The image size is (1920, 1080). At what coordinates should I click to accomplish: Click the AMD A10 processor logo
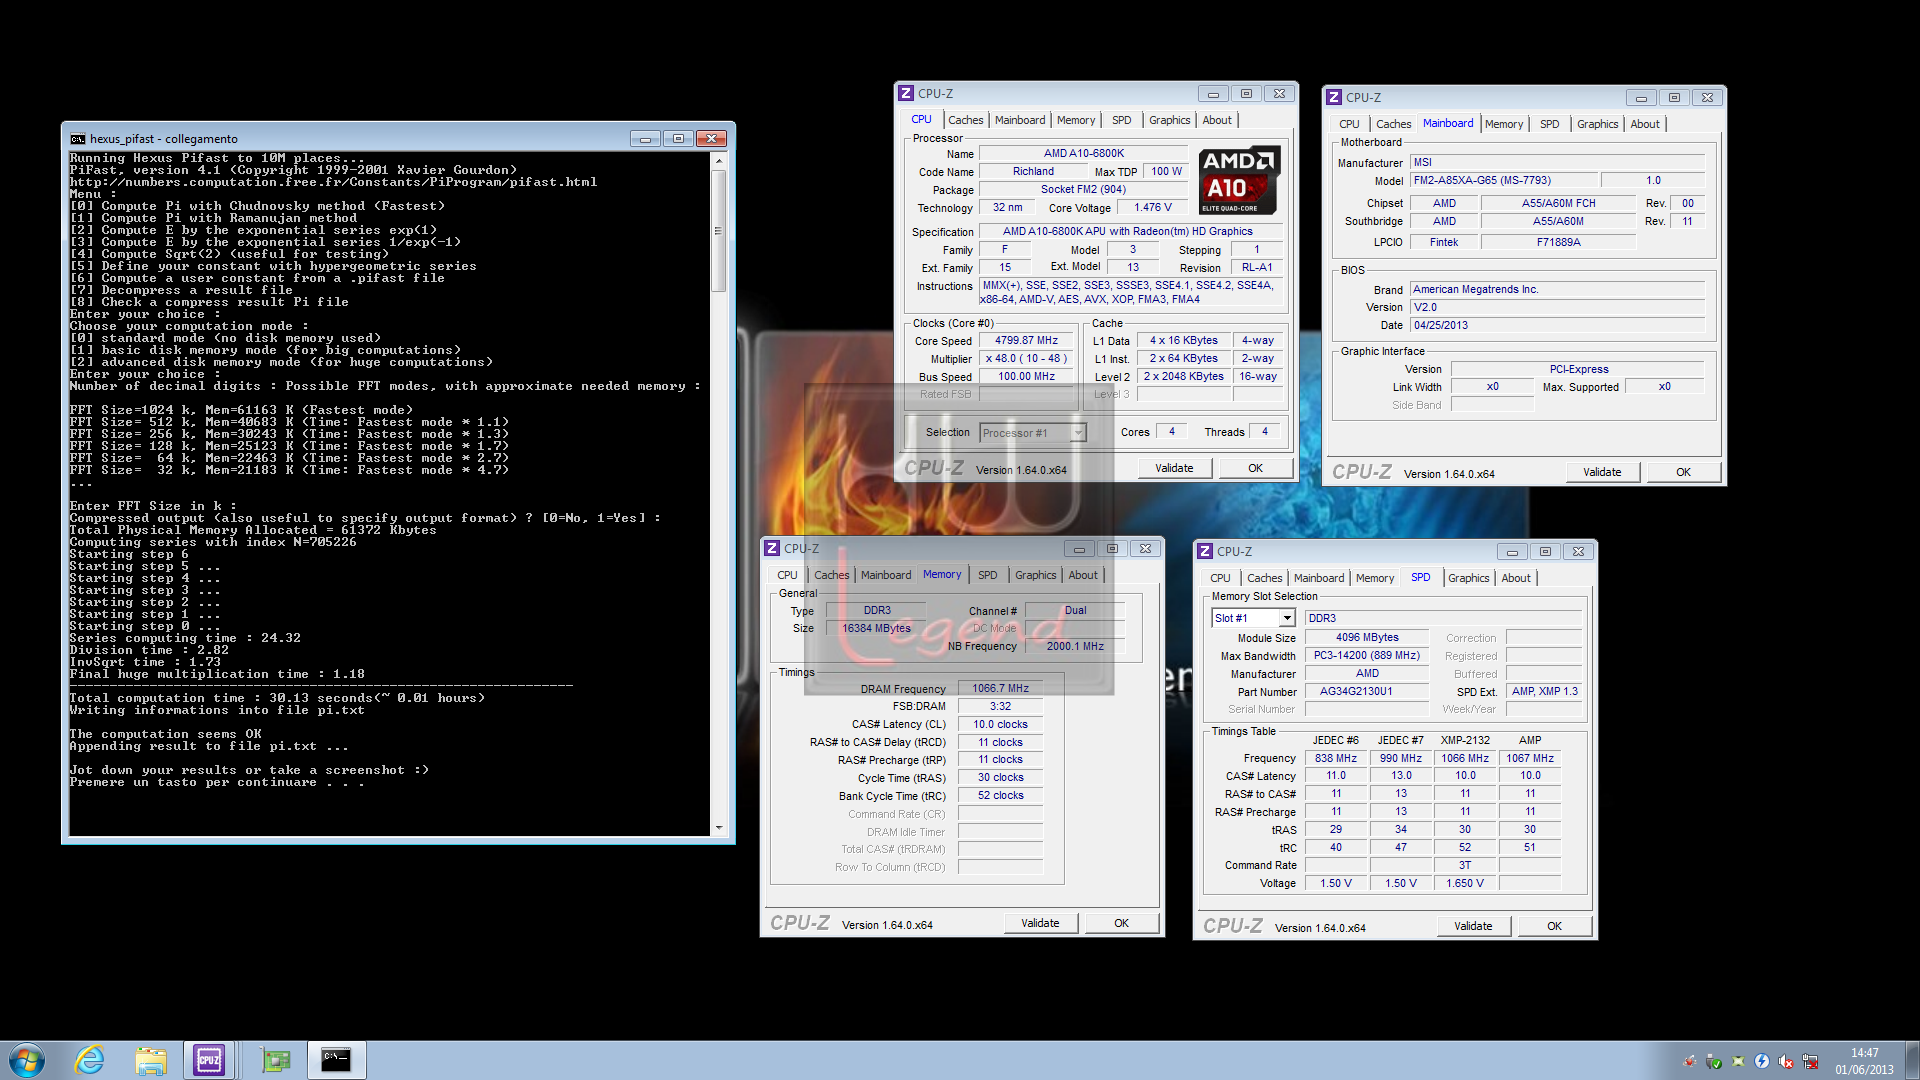1239,180
